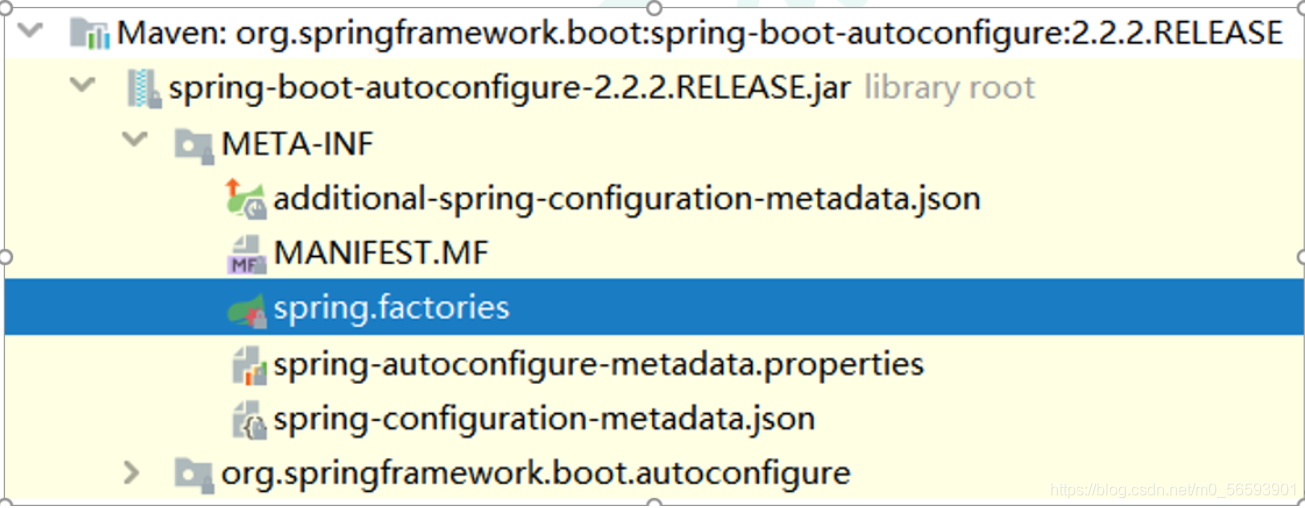Image resolution: width=1305 pixels, height=508 pixels.
Task: Click the MANIFEST.MF file icon
Action: click(x=245, y=254)
